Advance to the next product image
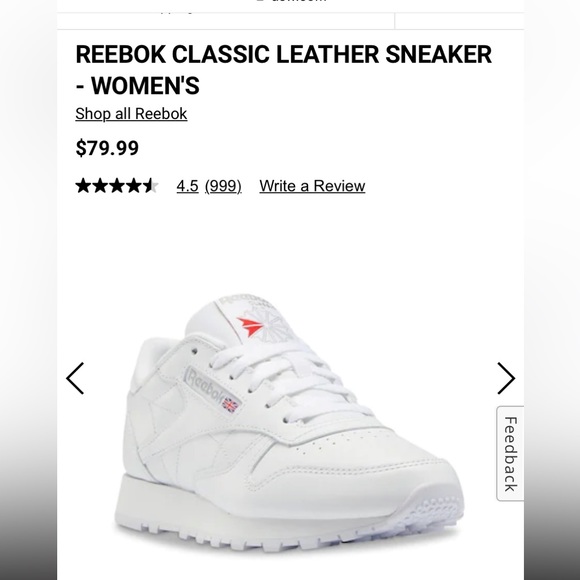Screen dimensions: 580x580 [506, 378]
